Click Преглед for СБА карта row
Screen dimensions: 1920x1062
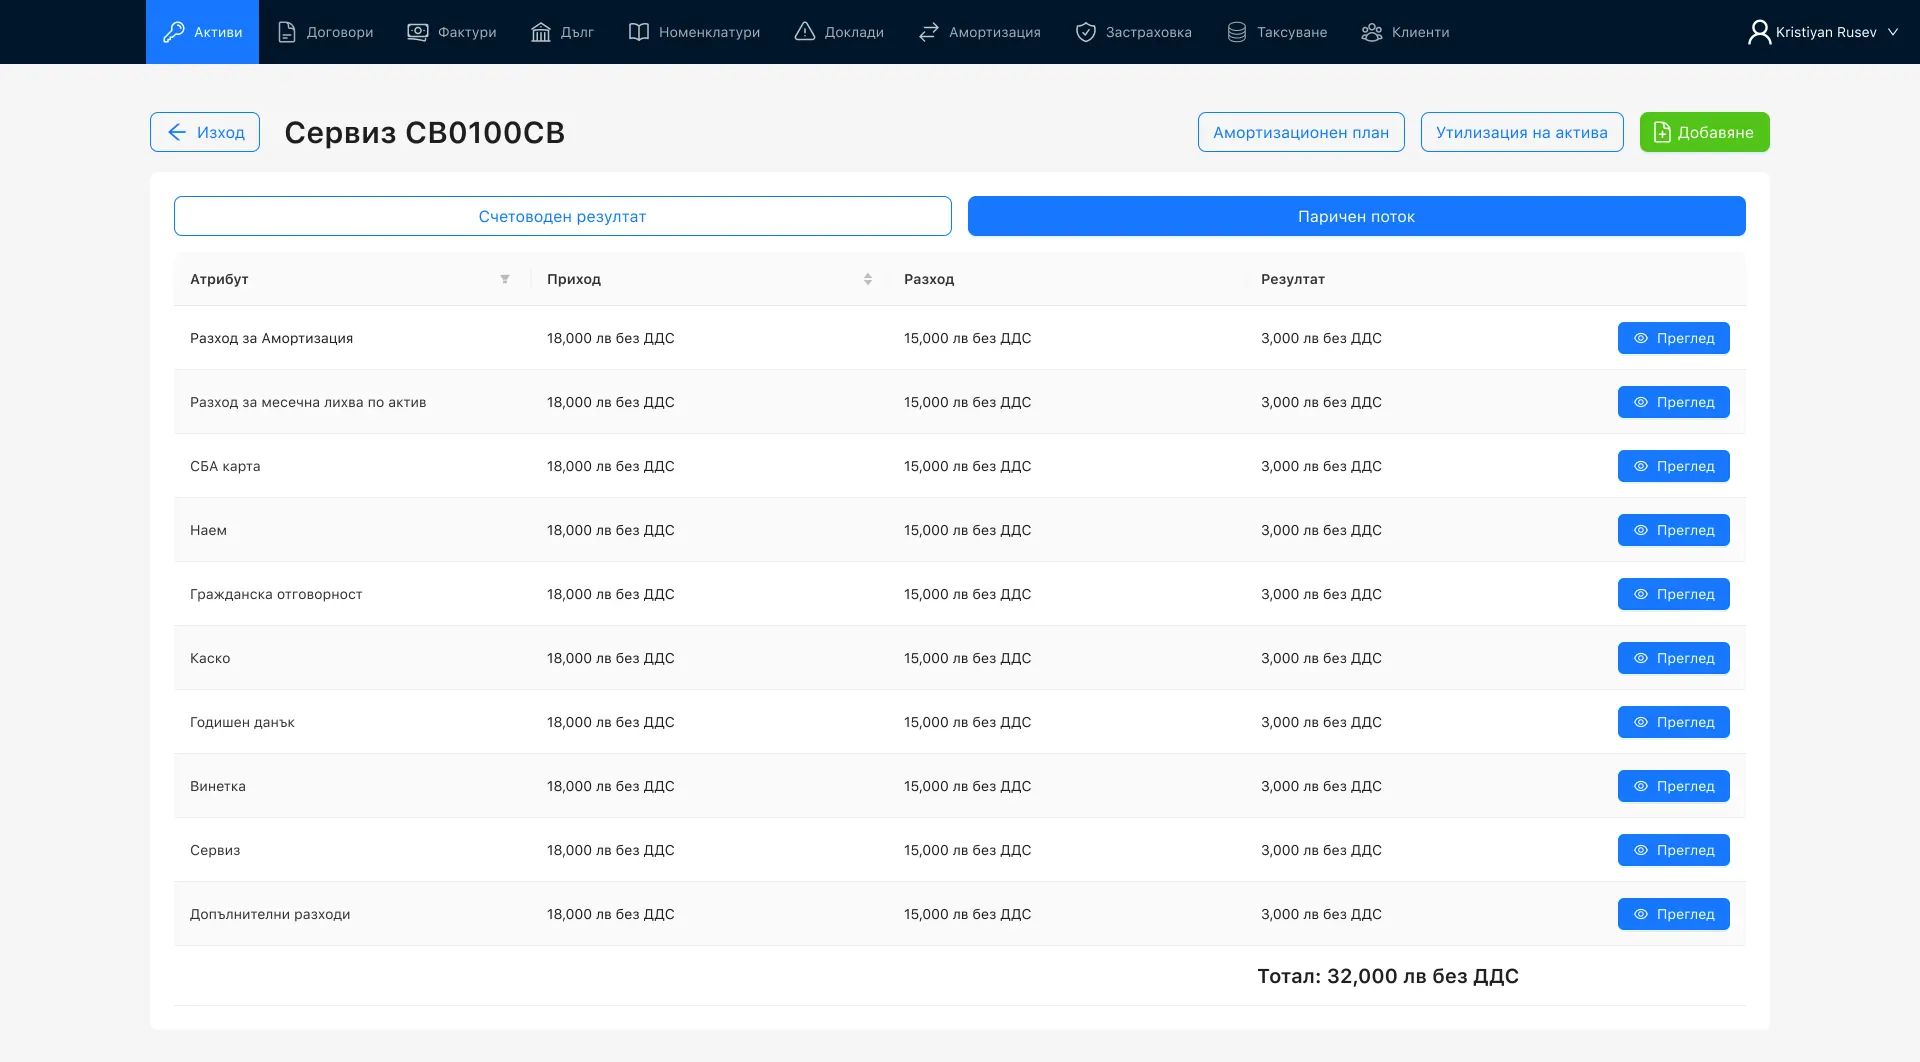pyautogui.click(x=1674, y=466)
